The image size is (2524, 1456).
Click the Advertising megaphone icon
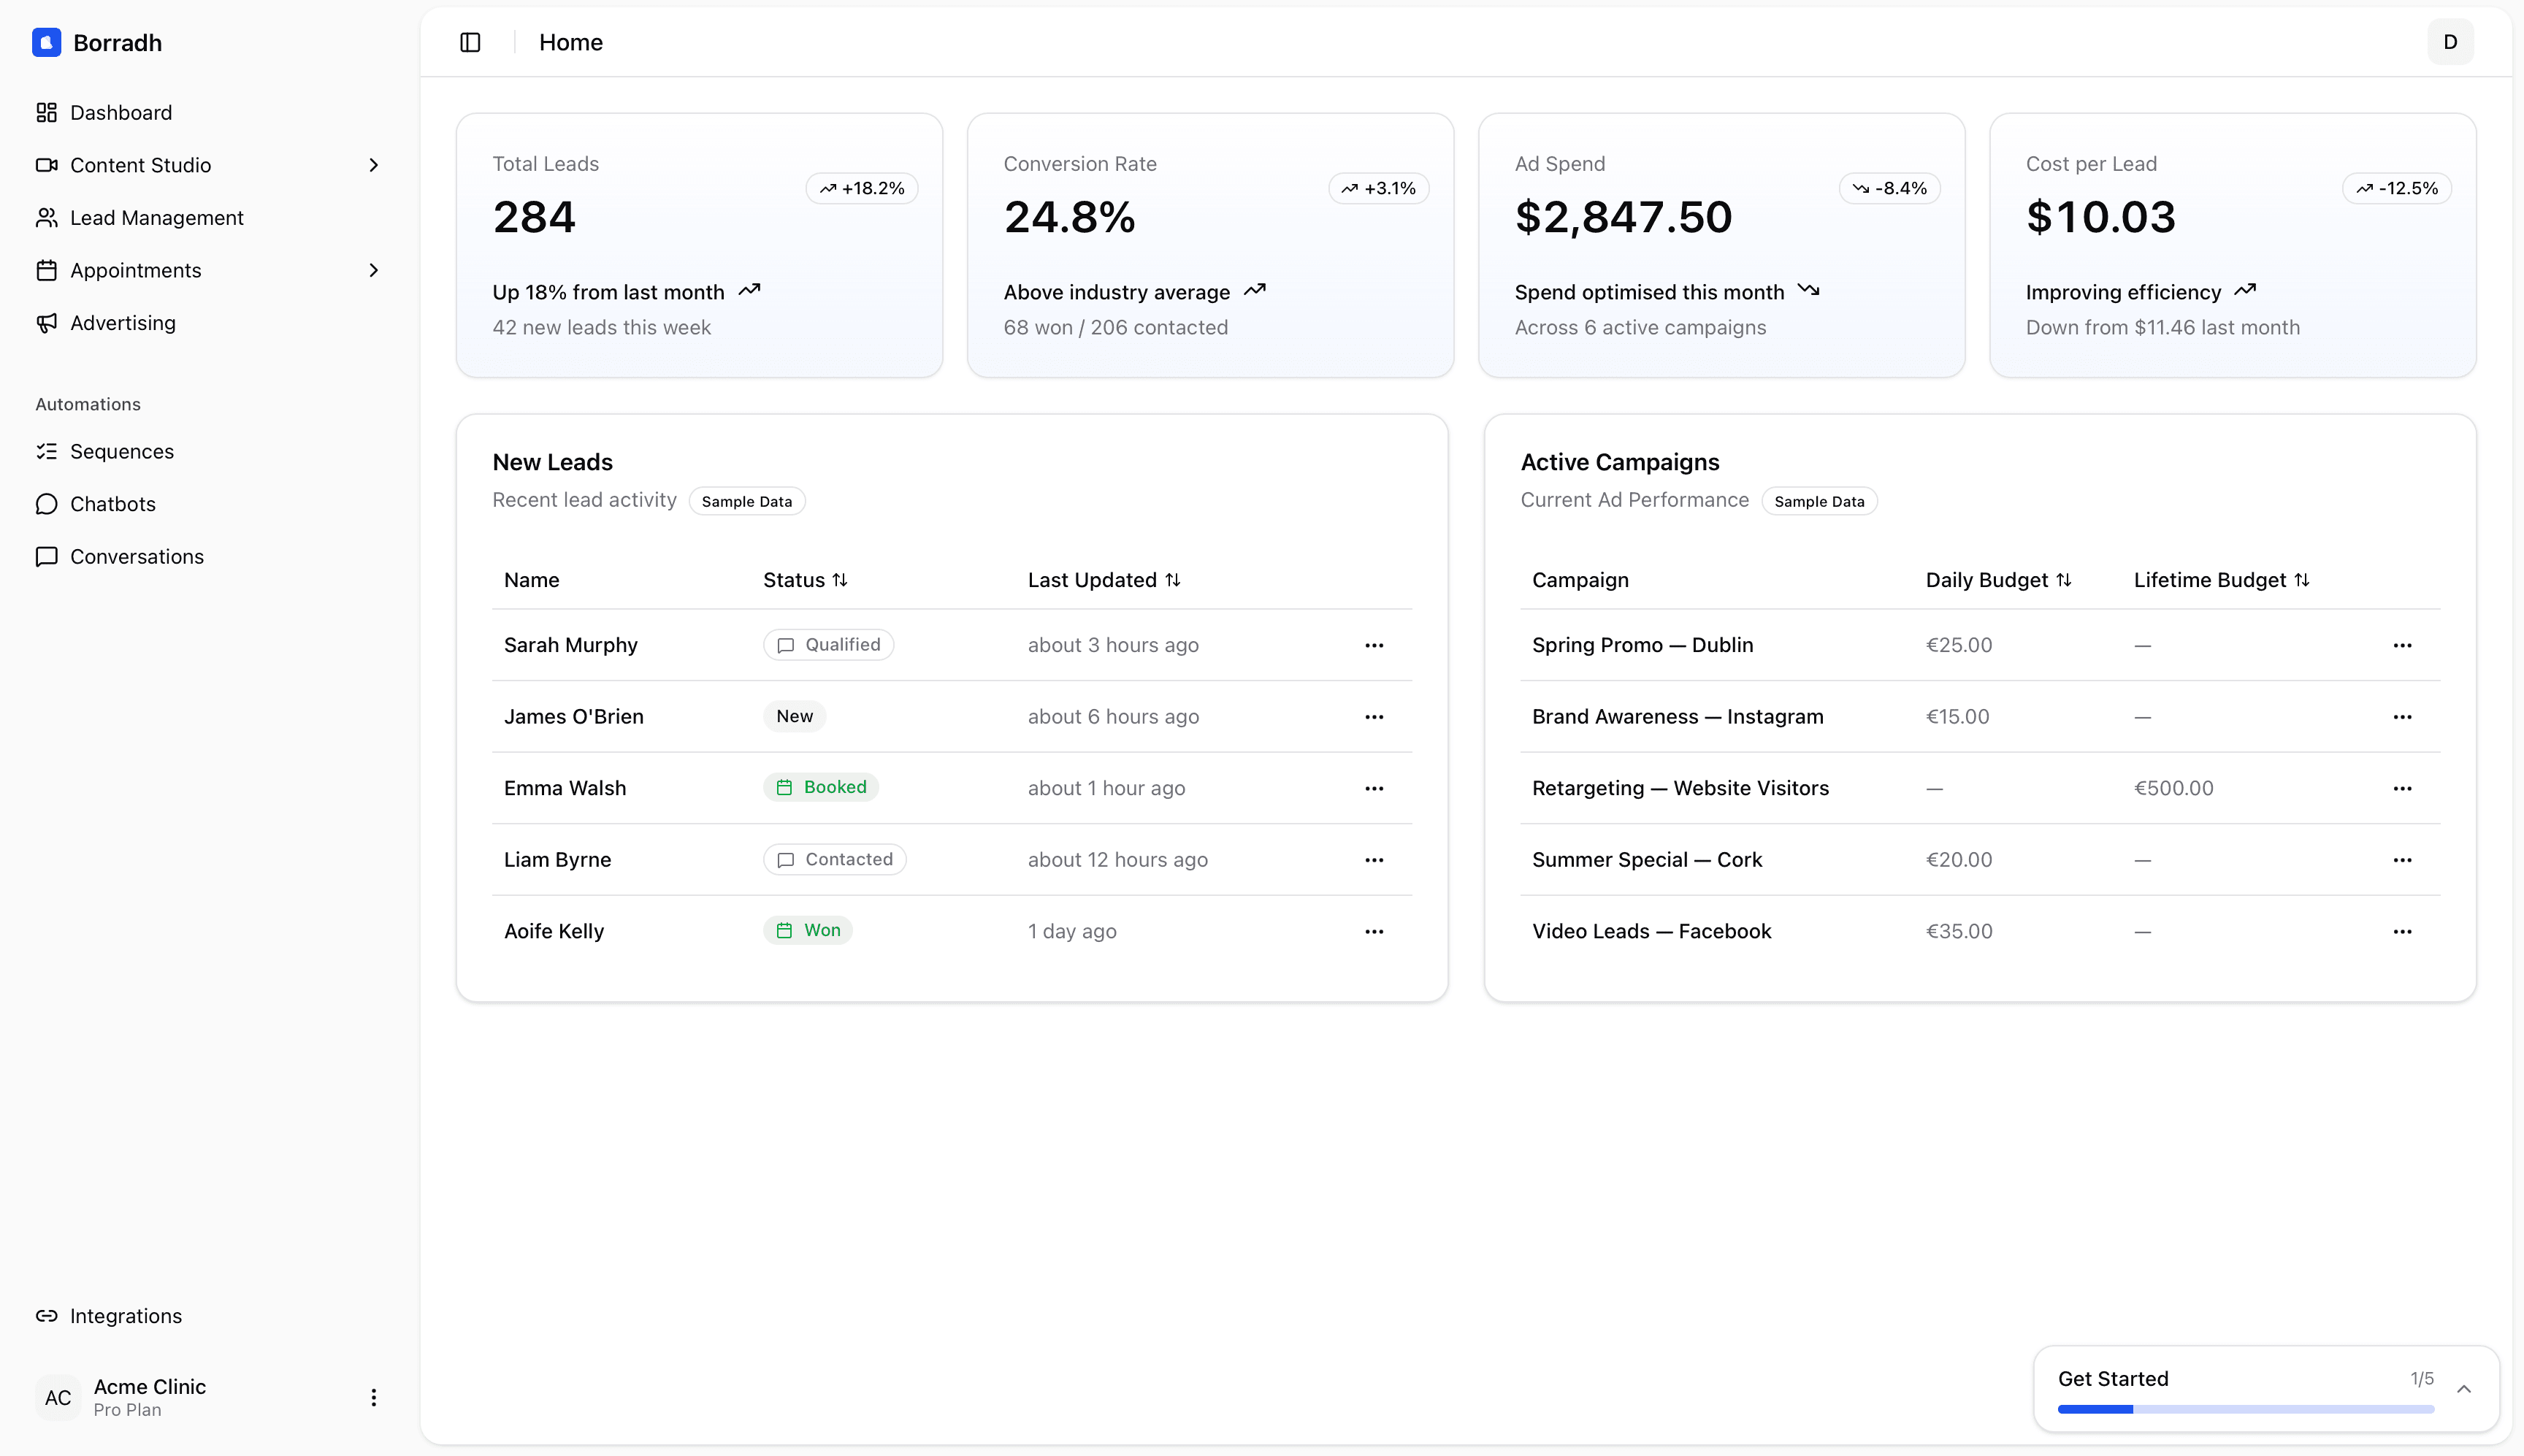click(46, 322)
